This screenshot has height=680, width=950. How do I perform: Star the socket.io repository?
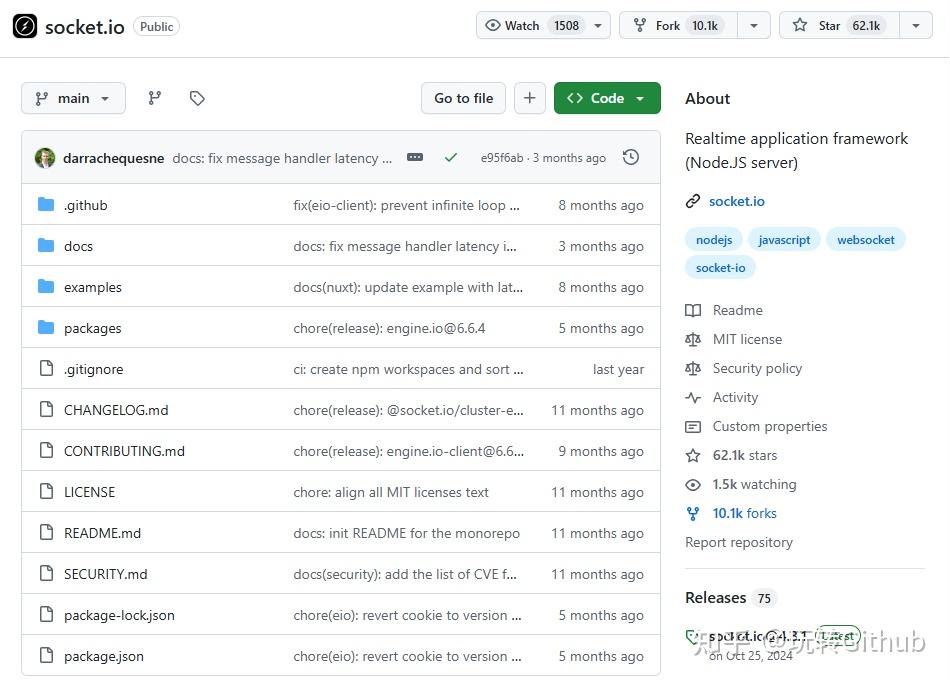point(838,26)
